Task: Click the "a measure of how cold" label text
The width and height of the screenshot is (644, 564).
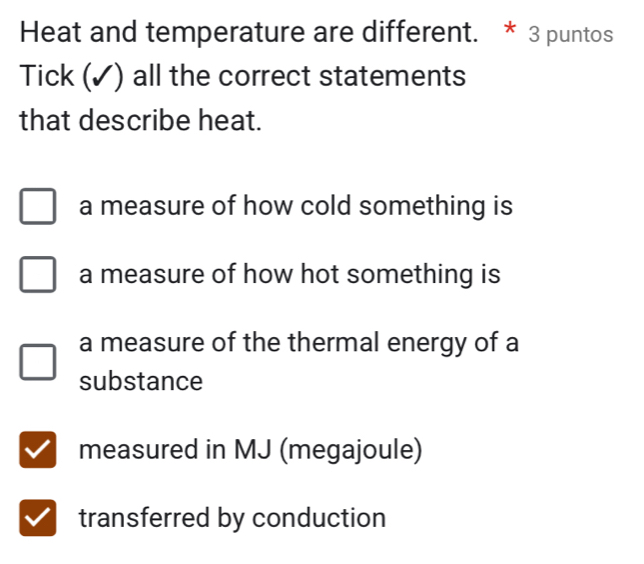Action: coord(296,207)
